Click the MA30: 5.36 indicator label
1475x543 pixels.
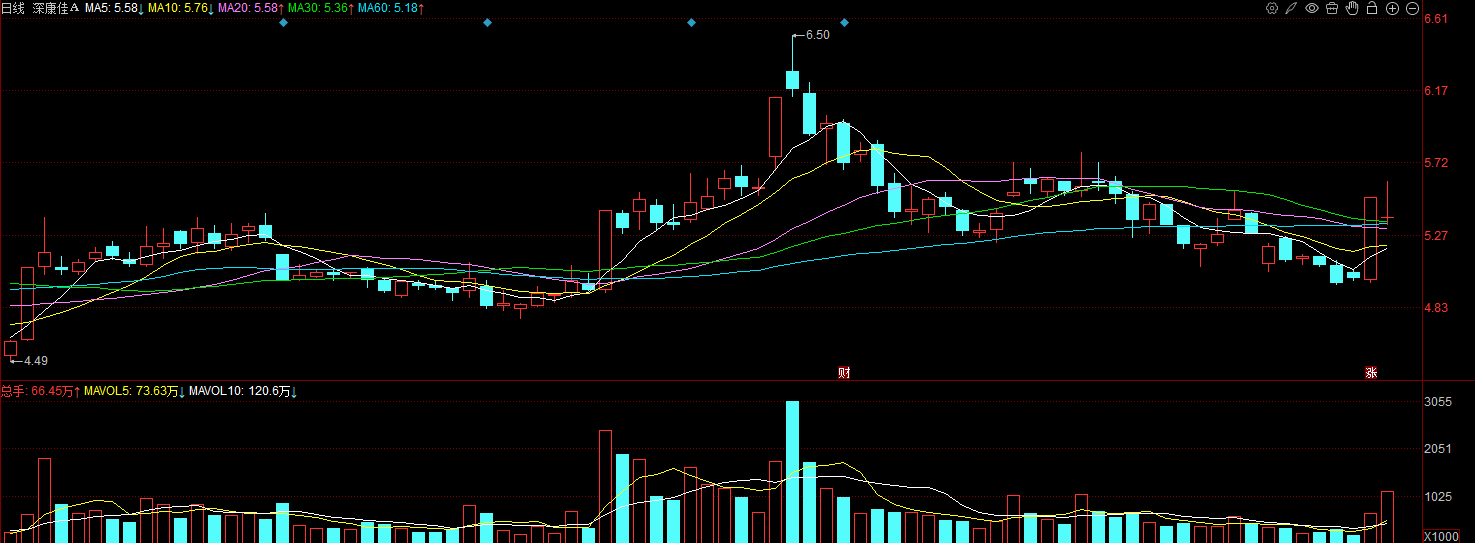321,8
